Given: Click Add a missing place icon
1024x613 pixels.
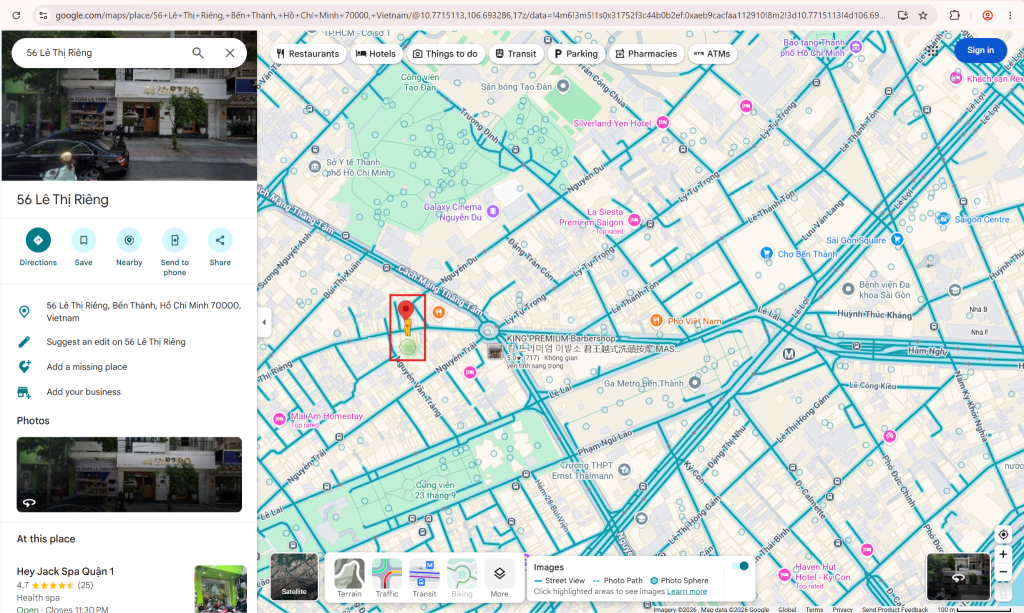Looking at the screenshot, I should click(24, 367).
